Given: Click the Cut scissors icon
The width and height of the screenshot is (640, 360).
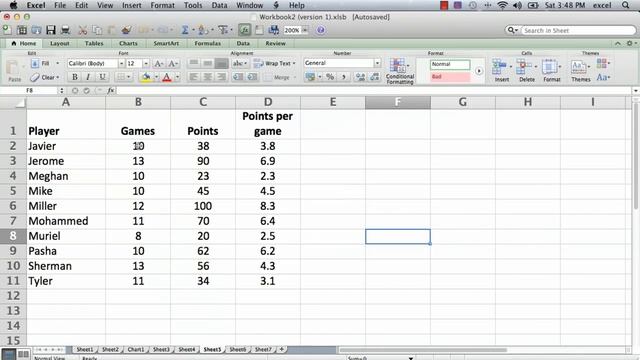Looking at the screenshot, I should [83, 30].
